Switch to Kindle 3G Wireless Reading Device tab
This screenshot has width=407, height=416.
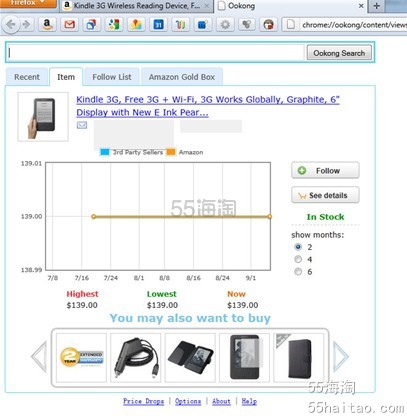[x=137, y=6]
